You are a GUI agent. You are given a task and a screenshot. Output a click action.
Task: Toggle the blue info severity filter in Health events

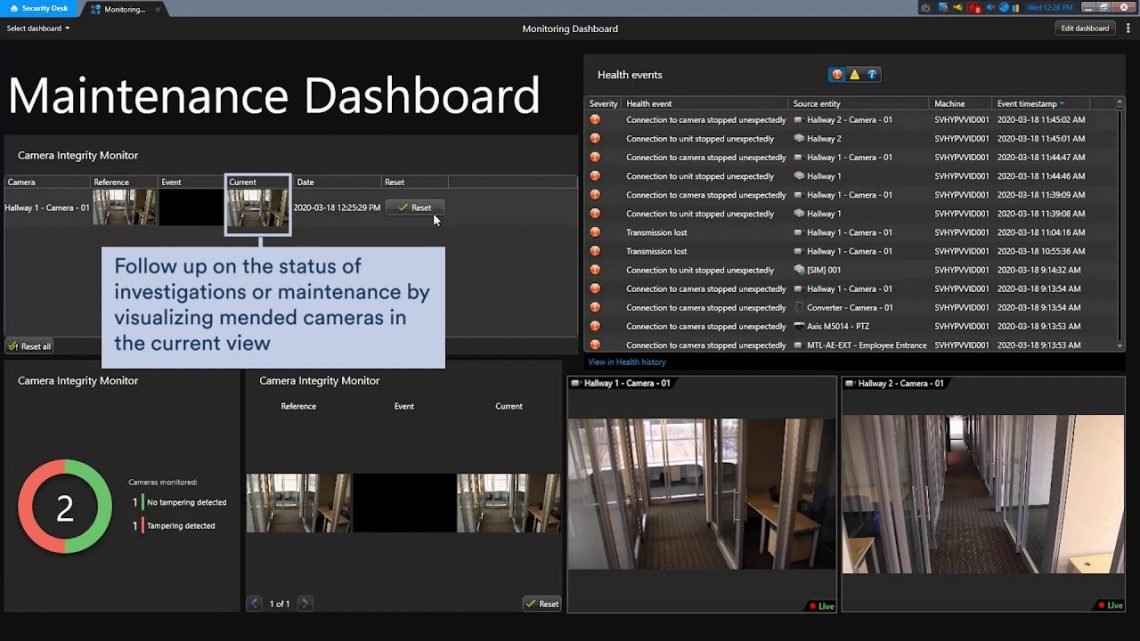[870, 74]
